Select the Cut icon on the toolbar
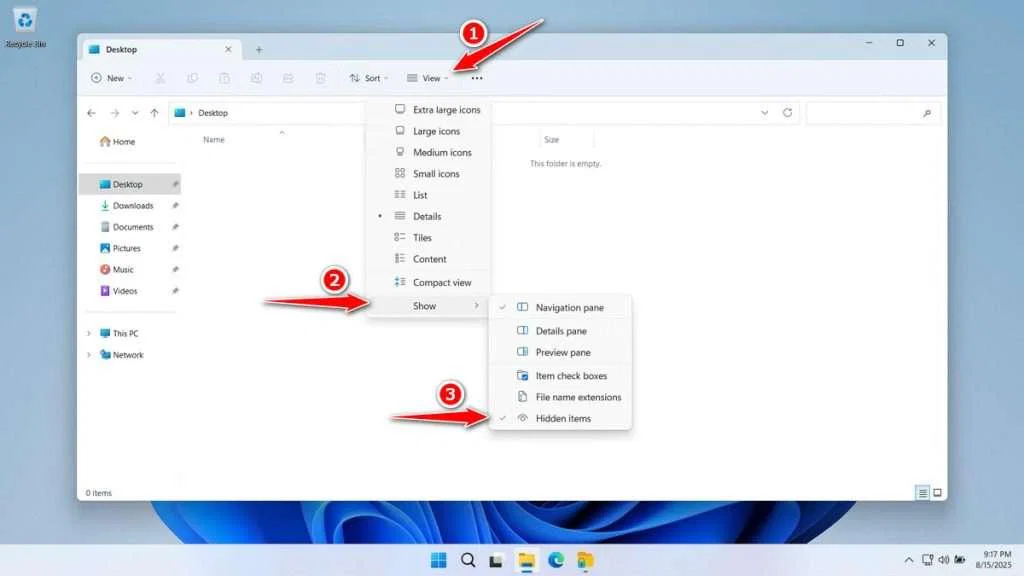This screenshot has height=576, width=1024. pyautogui.click(x=160, y=78)
